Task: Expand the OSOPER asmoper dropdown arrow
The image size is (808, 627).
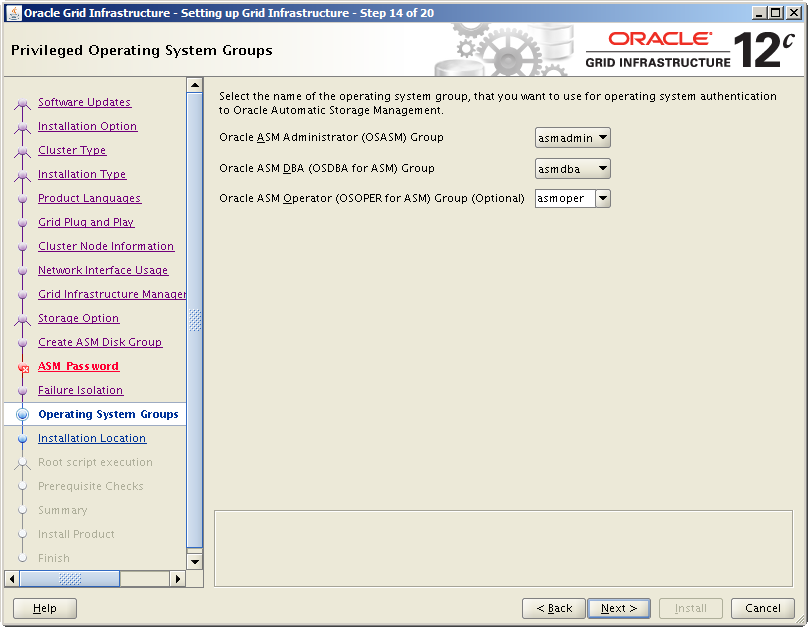Action: (603, 198)
